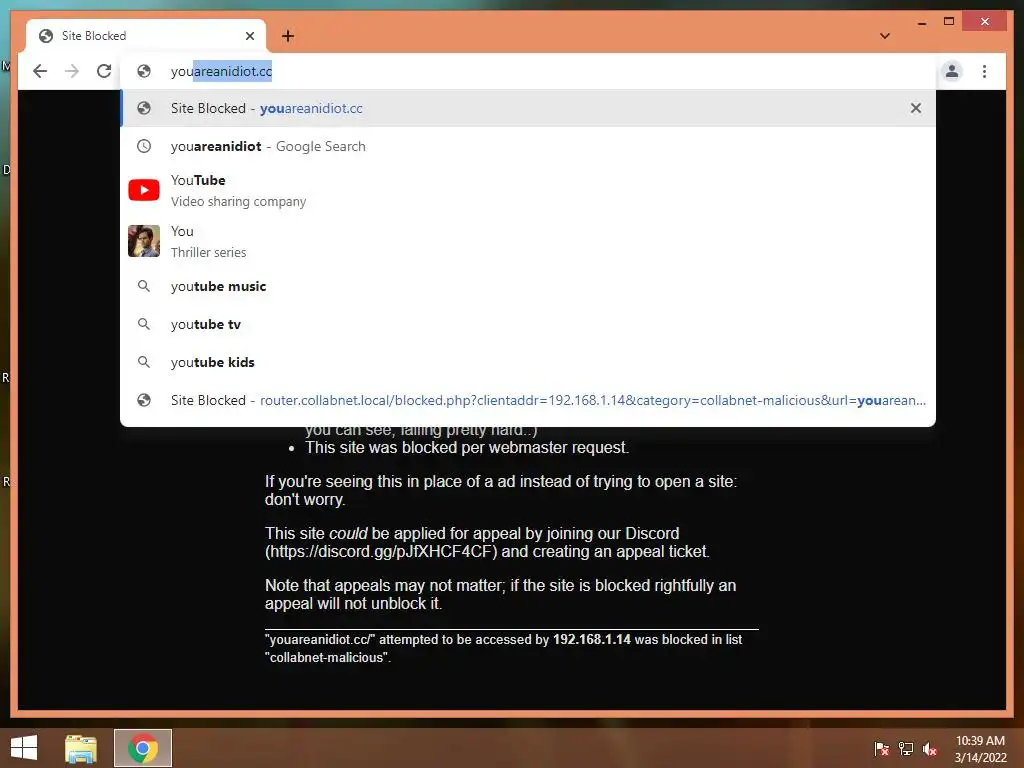Click the muted speaker tray icon
This screenshot has width=1024, height=768.
click(930, 748)
